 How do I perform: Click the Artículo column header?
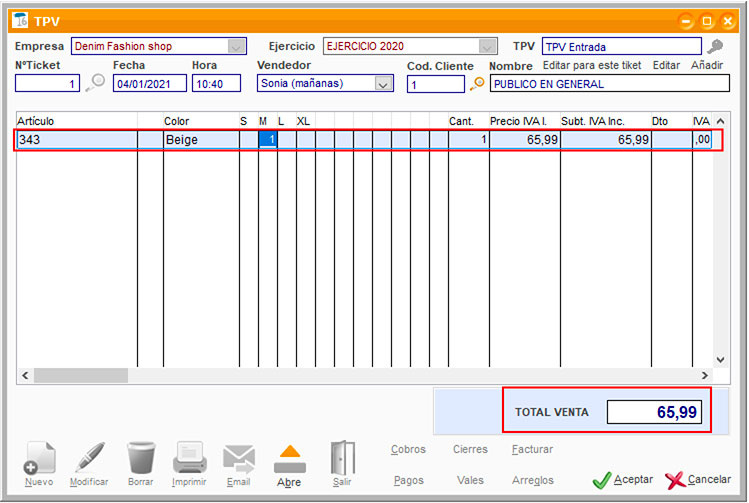pyautogui.click(x=77, y=121)
